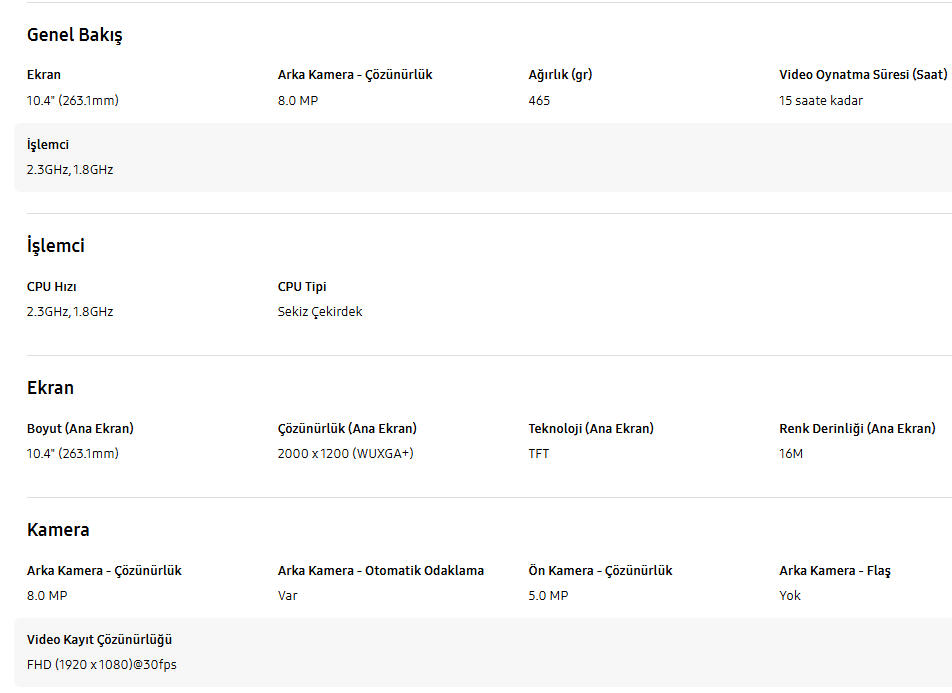Click the Genel Bakış section heading

(x=74, y=35)
